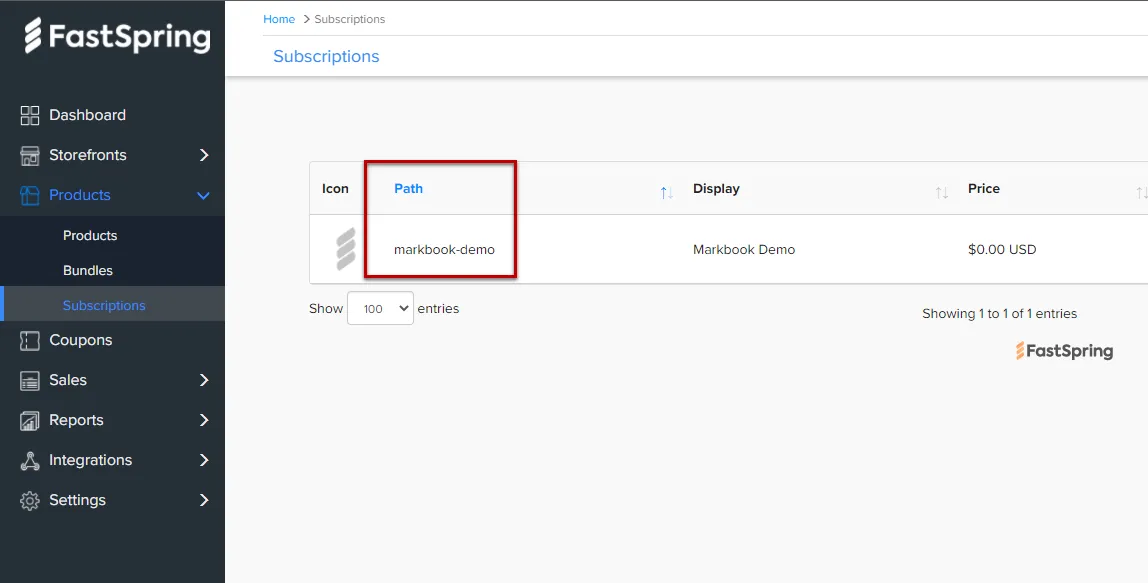Screen dimensions: 1148x583
Task: Click the Settings gear icon
Action: [x=29, y=500]
